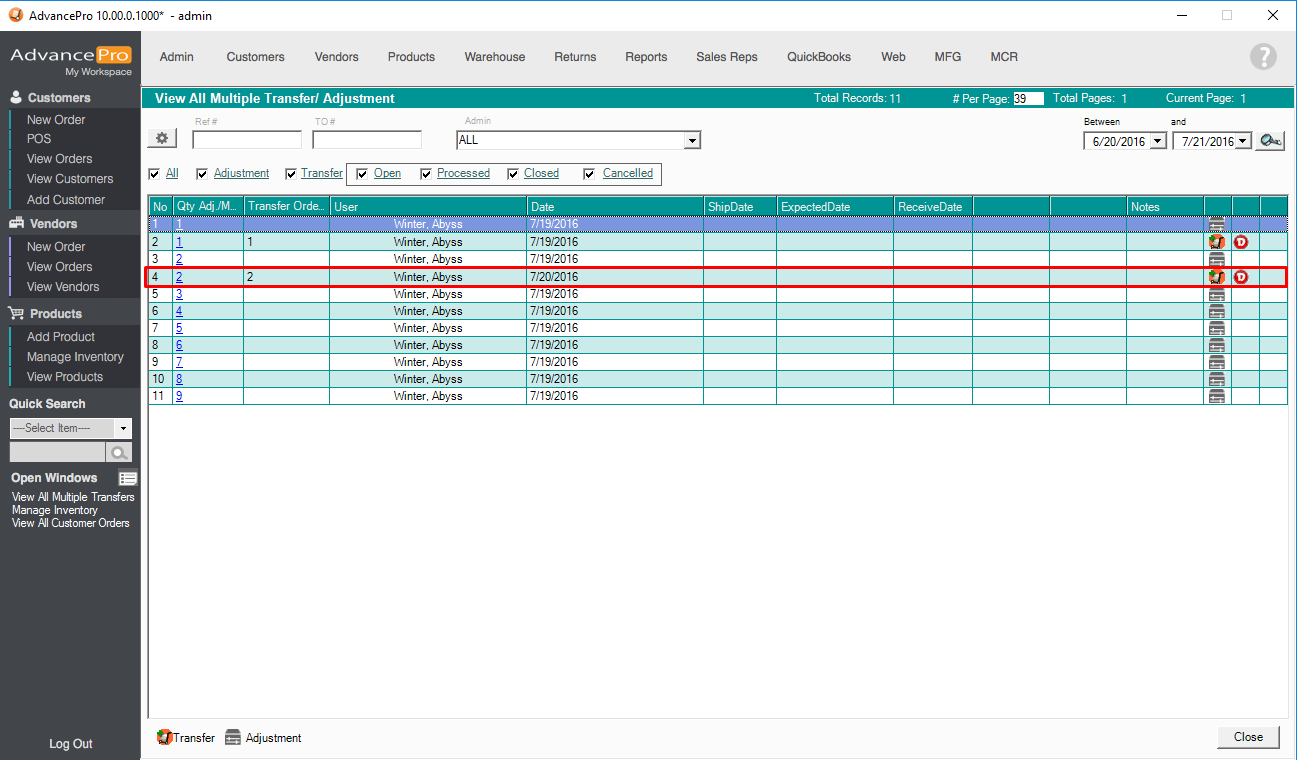
Task: Click the AdvancePro My Workspace logo
Action: tap(70, 60)
